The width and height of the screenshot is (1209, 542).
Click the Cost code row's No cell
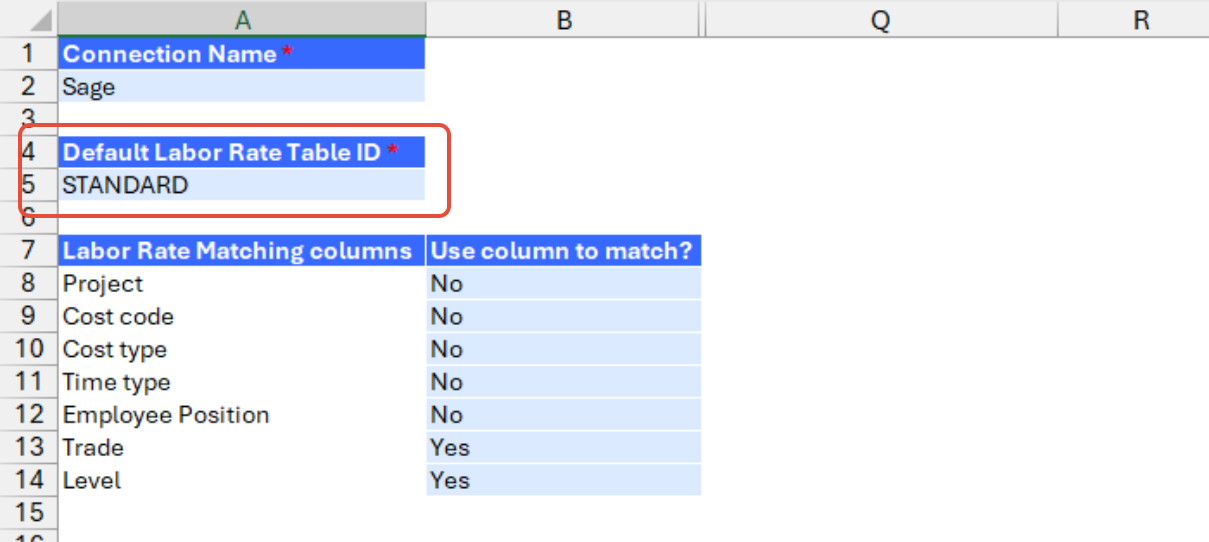[564, 317]
